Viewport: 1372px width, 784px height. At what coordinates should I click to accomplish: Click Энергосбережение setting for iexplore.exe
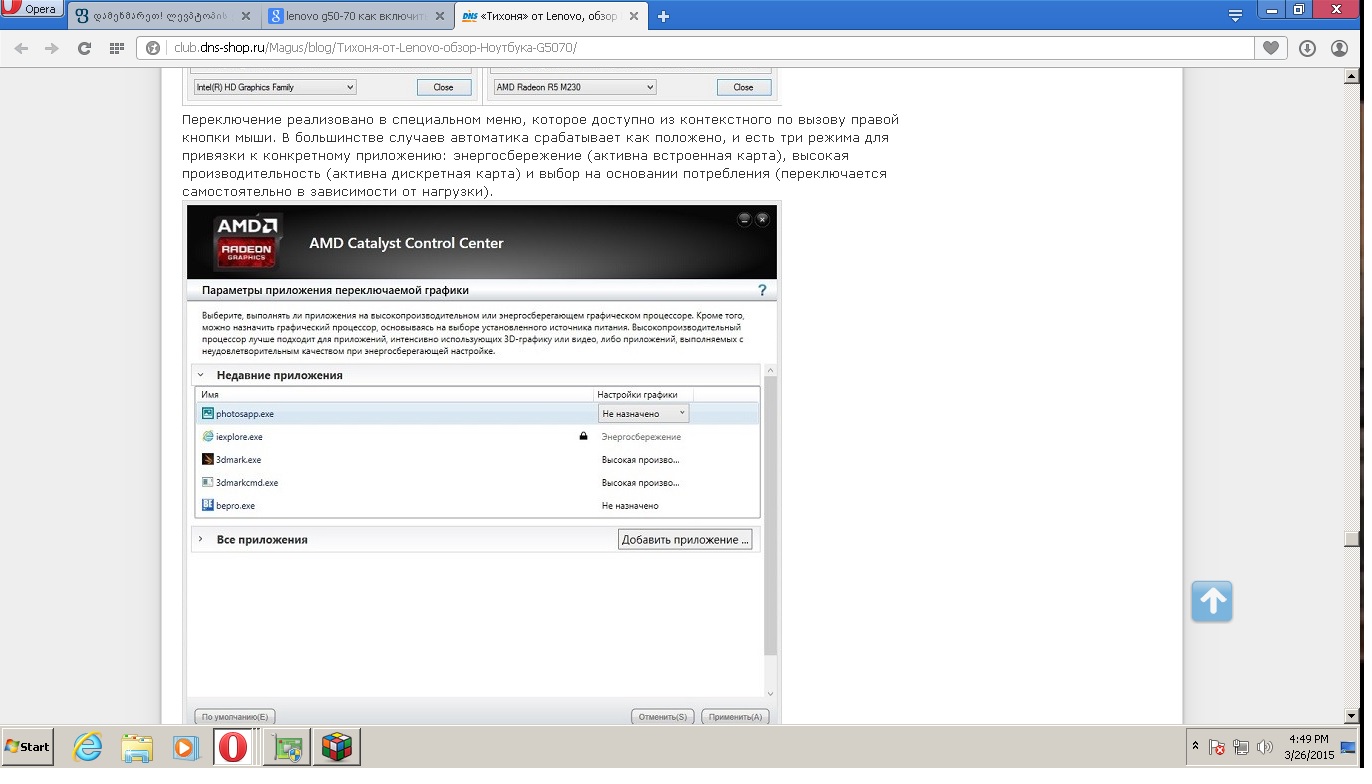[x=641, y=437]
